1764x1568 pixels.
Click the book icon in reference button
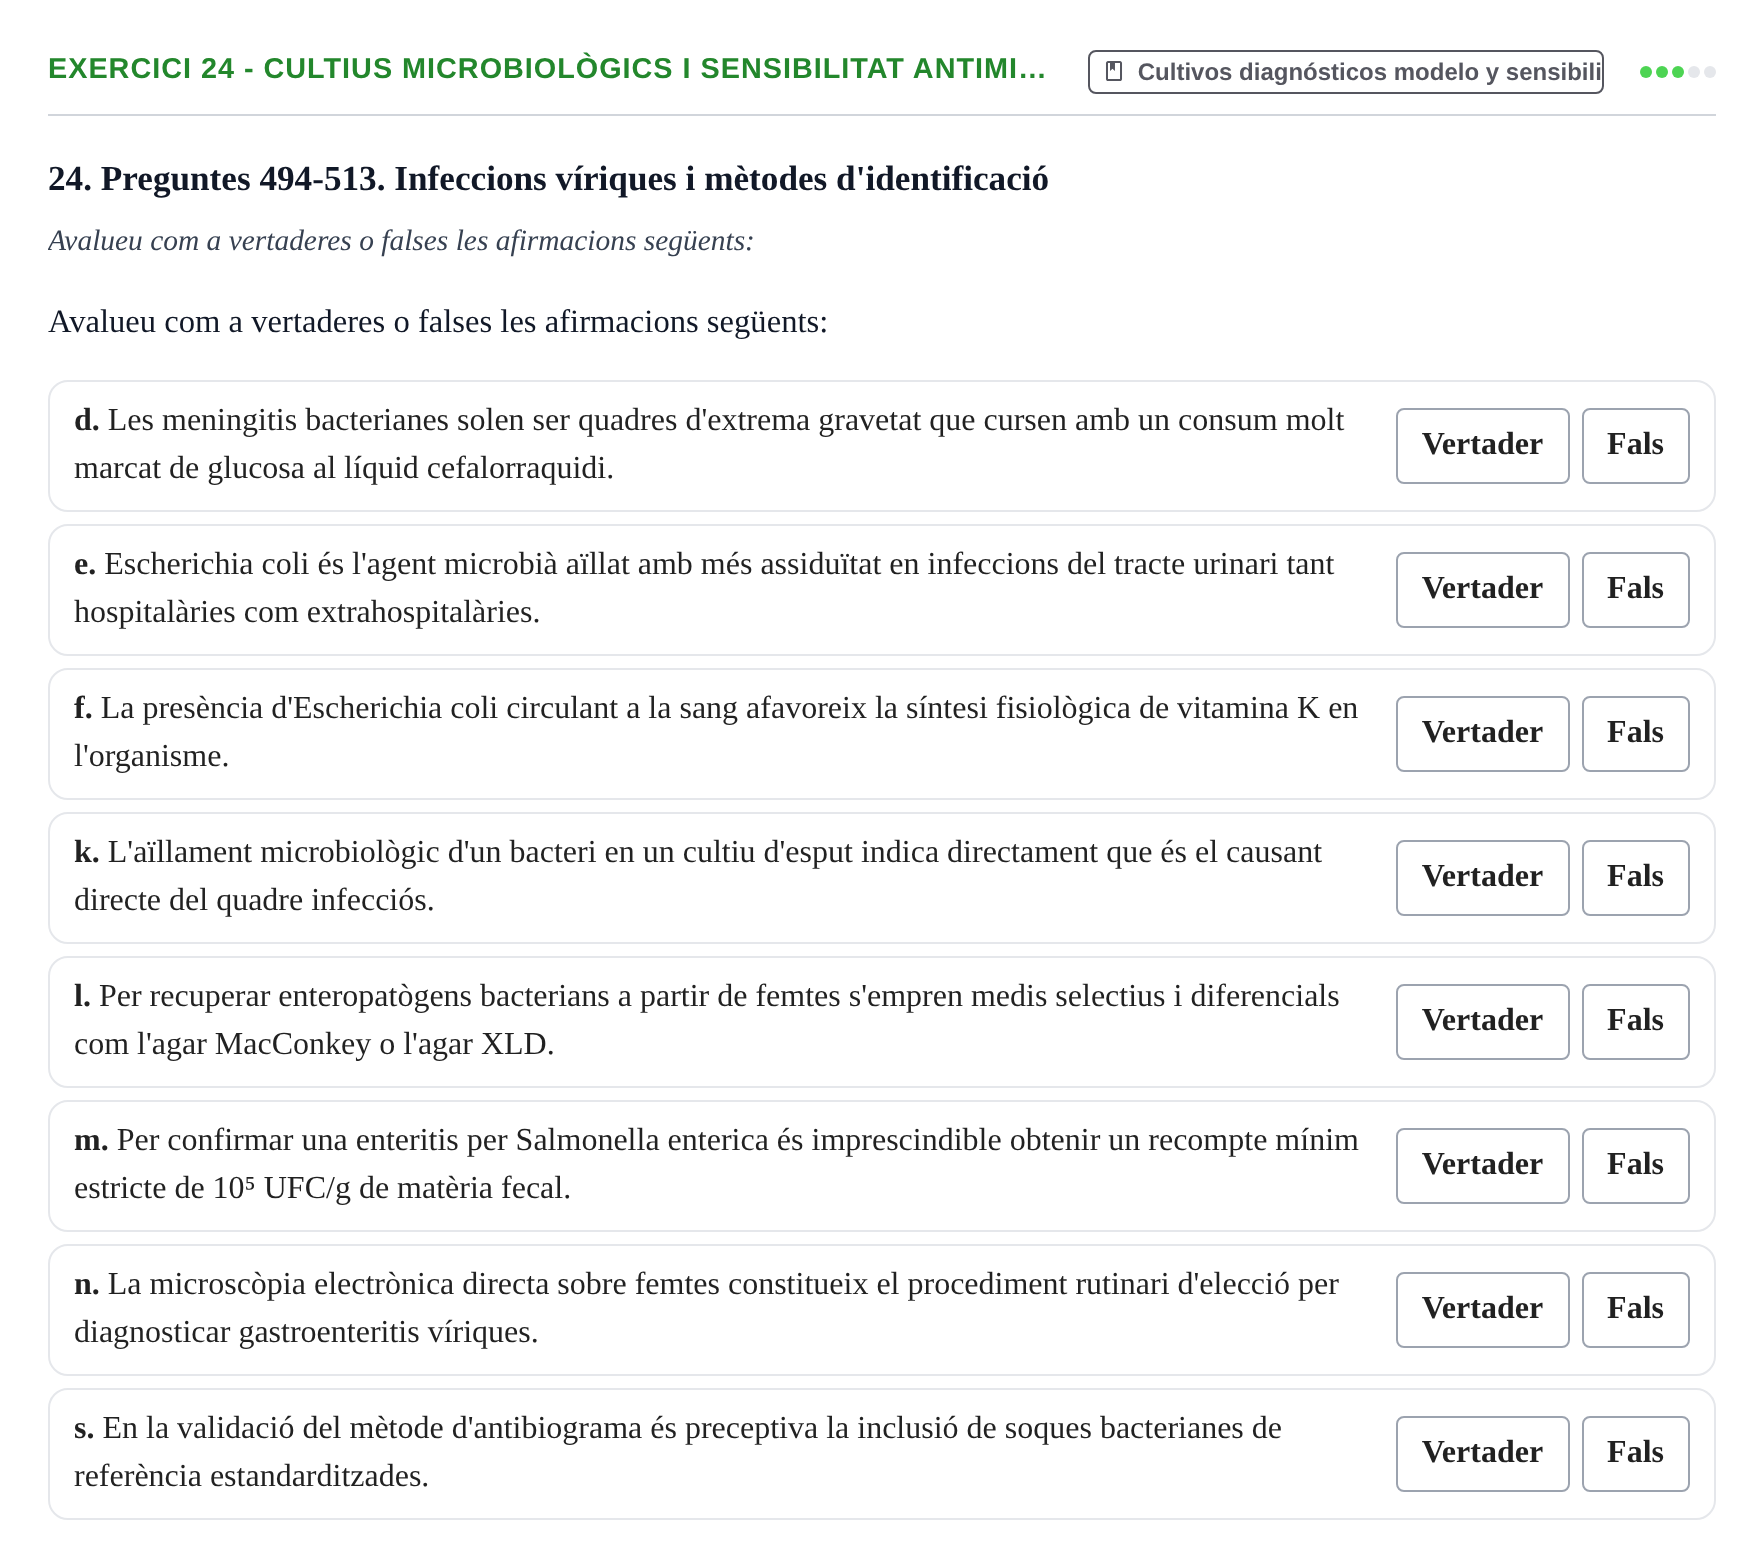(x=1114, y=71)
